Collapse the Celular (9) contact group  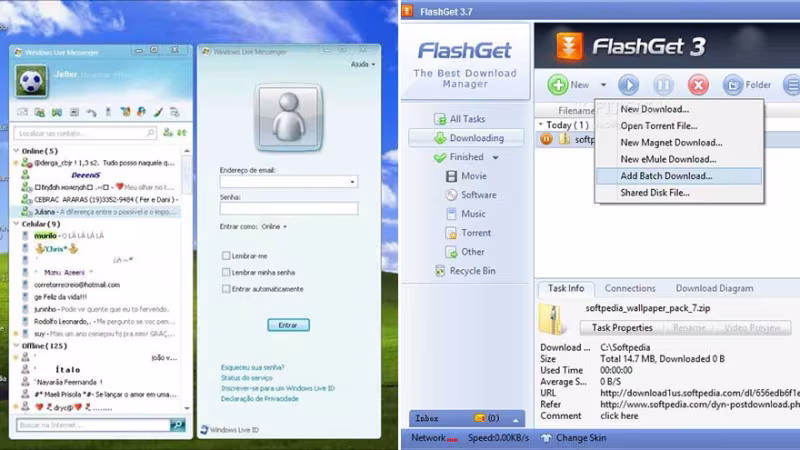pos(16,224)
